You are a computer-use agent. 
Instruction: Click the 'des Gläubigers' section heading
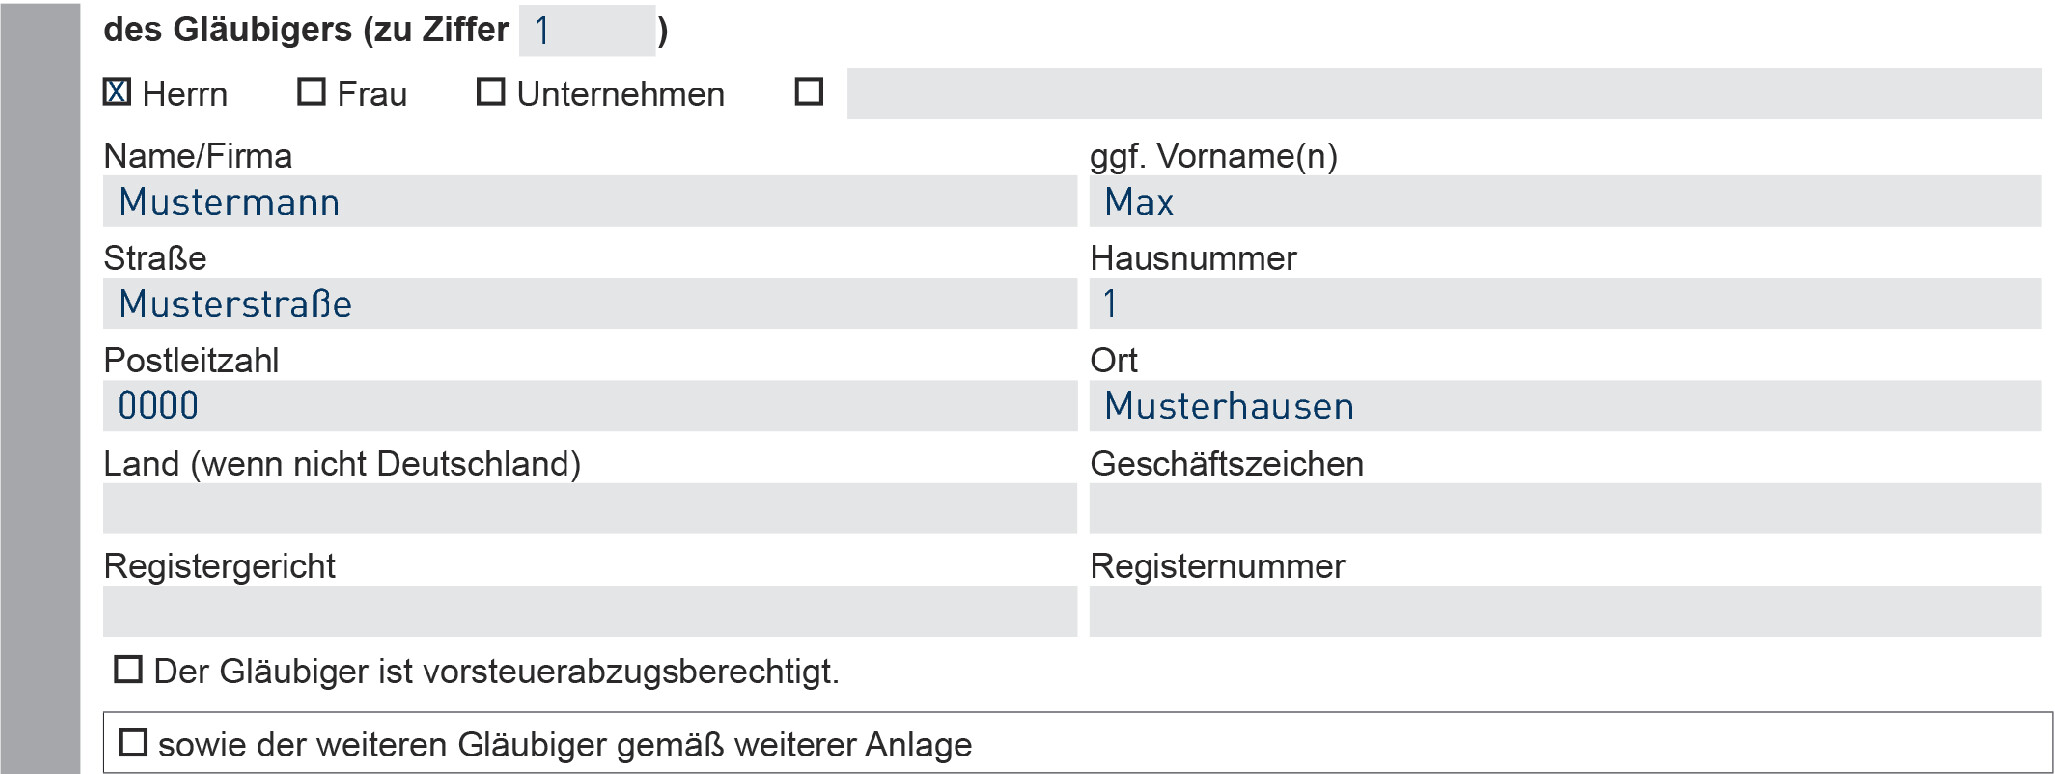(306, 30)
